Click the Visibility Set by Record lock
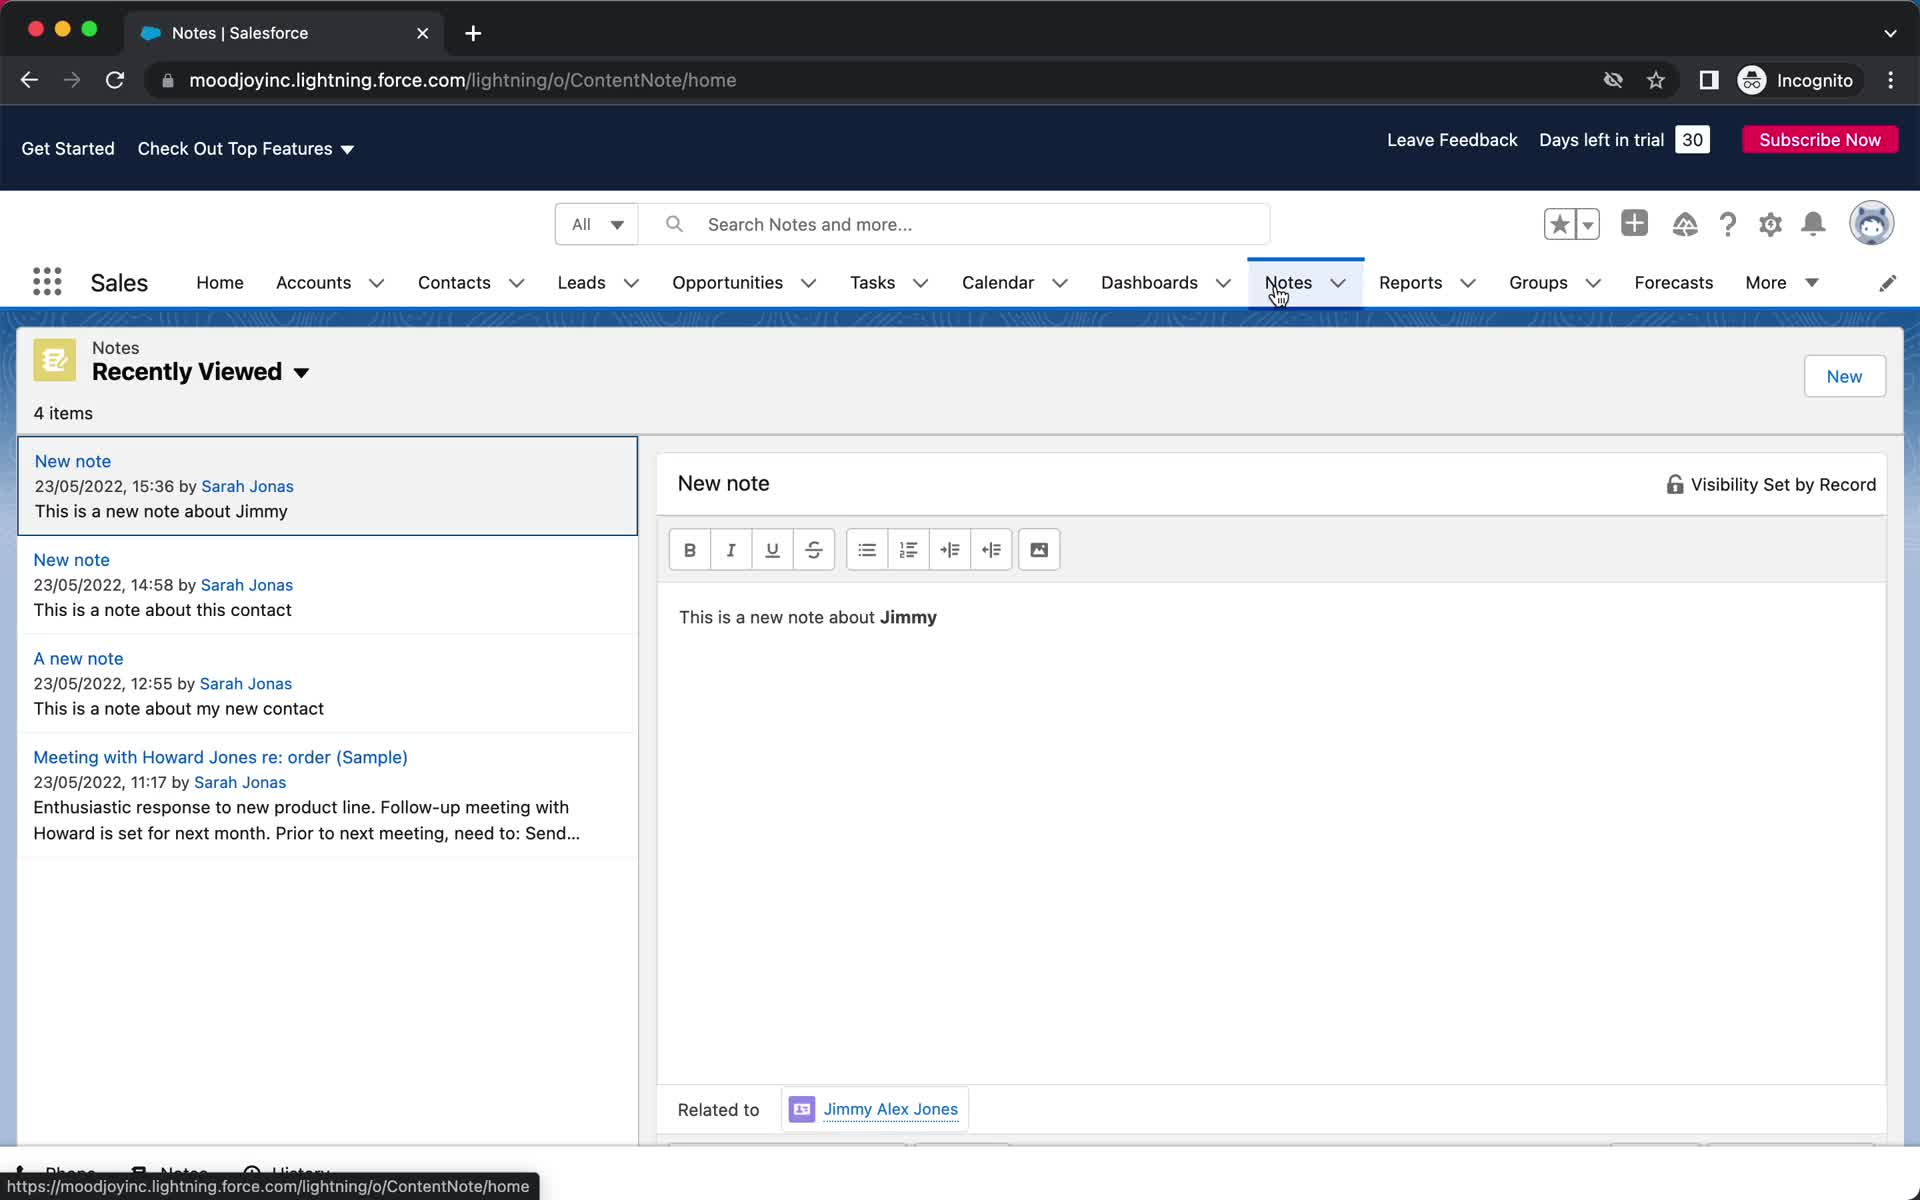 [1674, 484]
